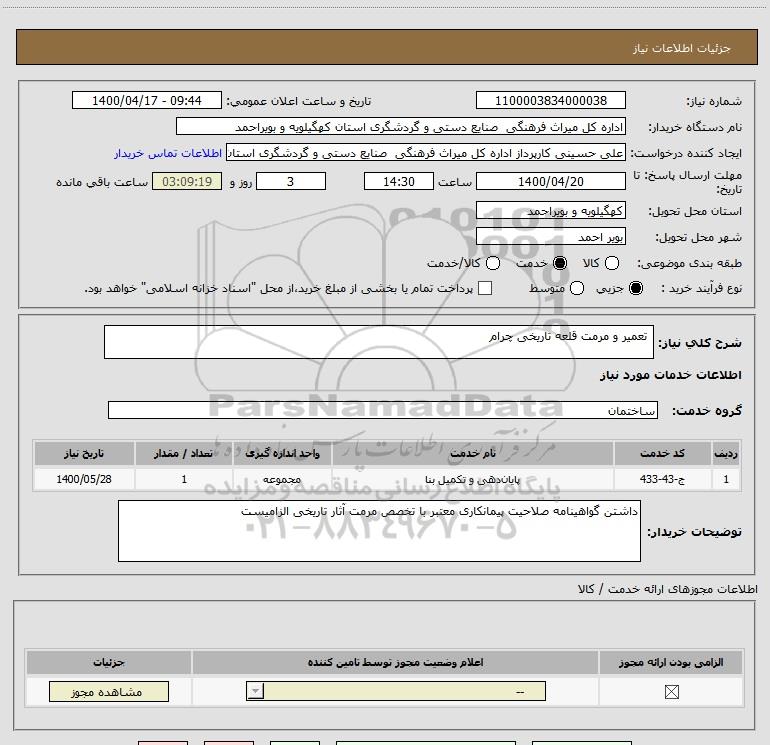Click the واحد اندازه گیری column header

coord(282,453)
